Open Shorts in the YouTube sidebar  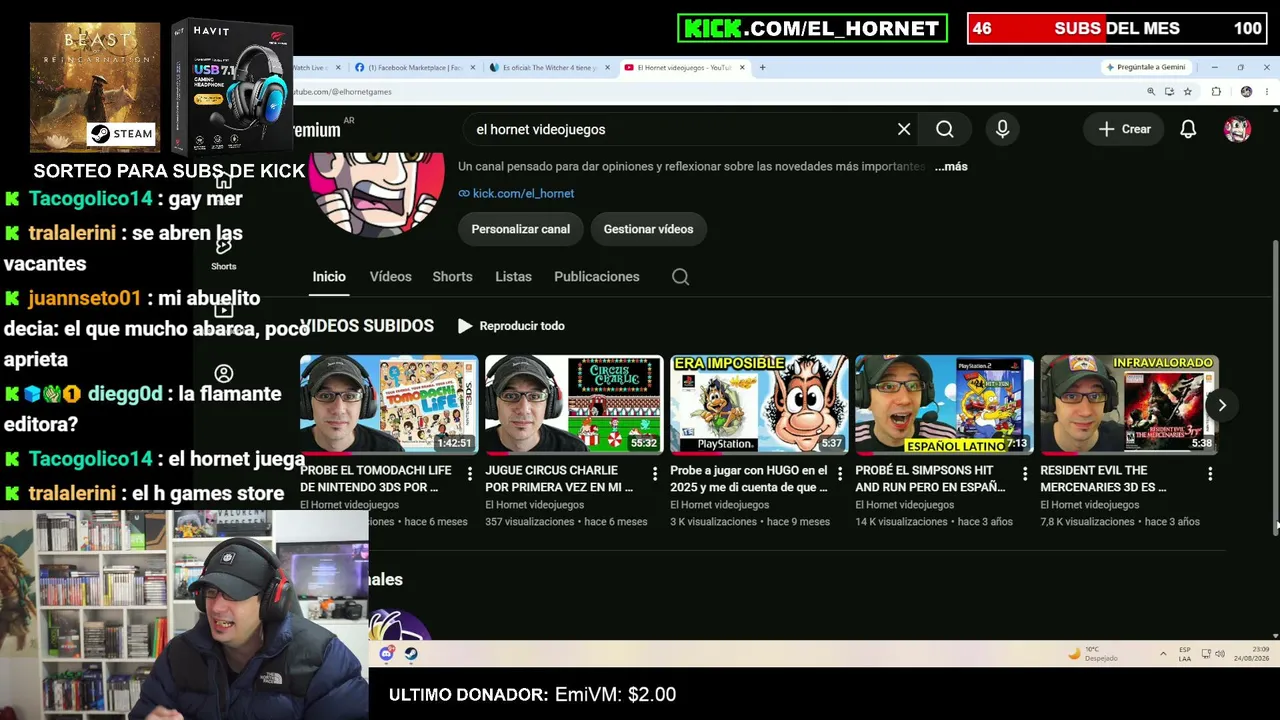click(x=224, y=253)
